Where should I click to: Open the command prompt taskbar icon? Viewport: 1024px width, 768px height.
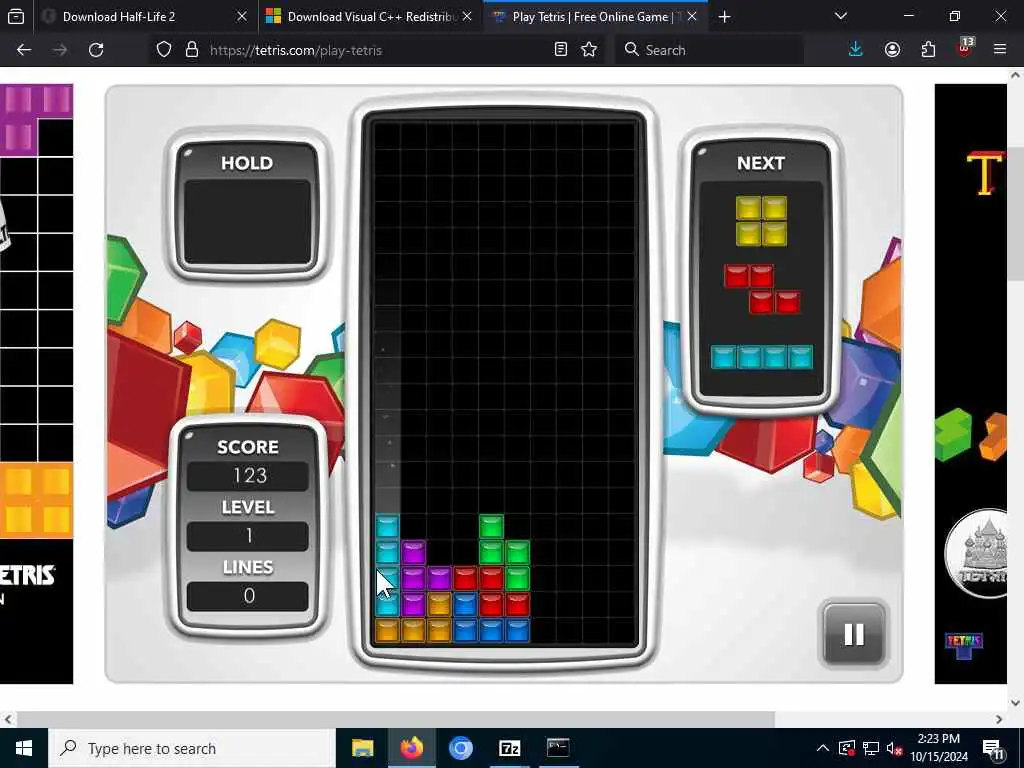point(558,748)
